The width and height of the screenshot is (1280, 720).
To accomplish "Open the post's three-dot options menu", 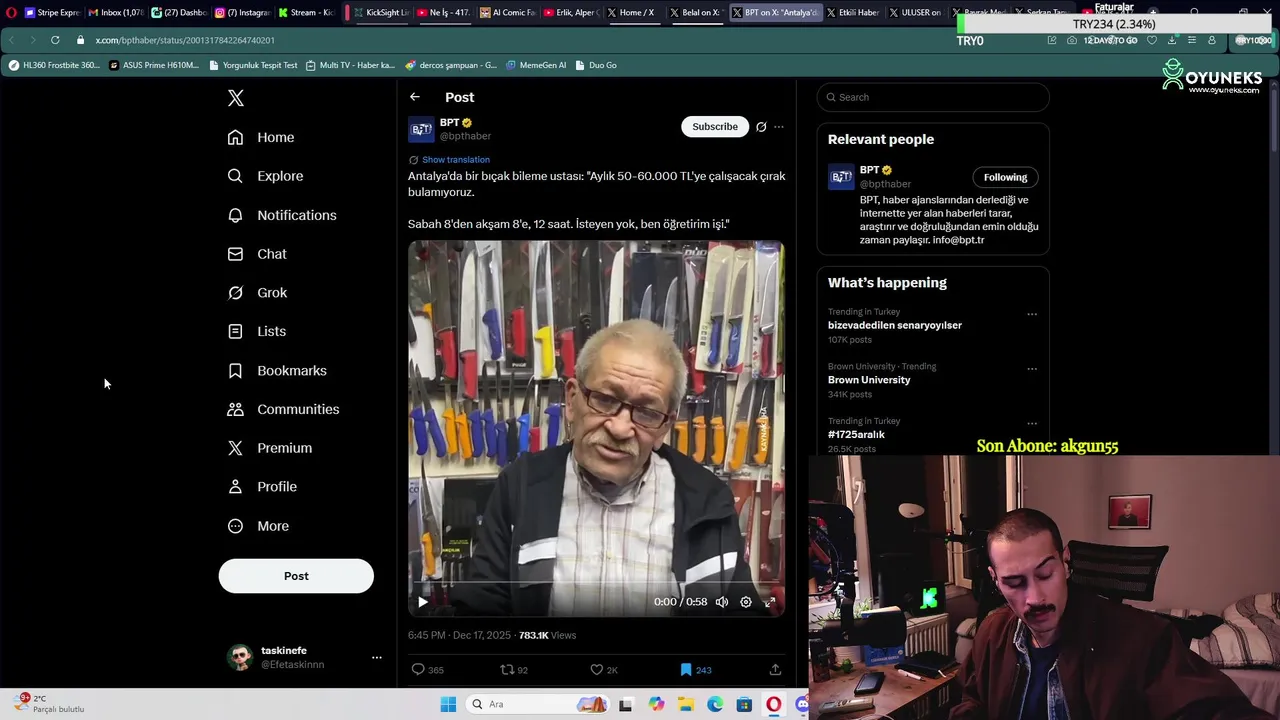I will pyautogui.click(x=779, y=127).
